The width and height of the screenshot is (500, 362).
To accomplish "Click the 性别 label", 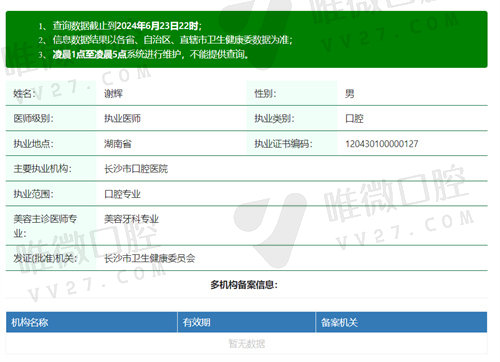I will coord(265,94).
